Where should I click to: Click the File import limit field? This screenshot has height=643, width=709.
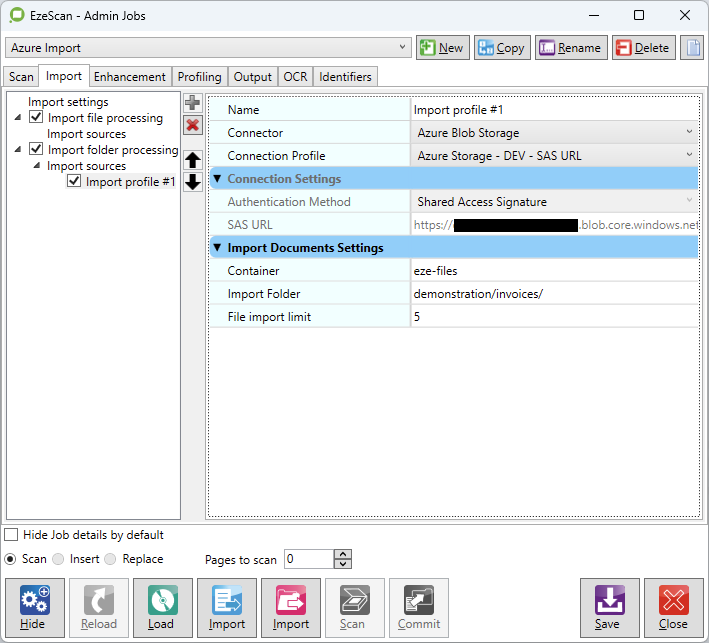point(553,317)
